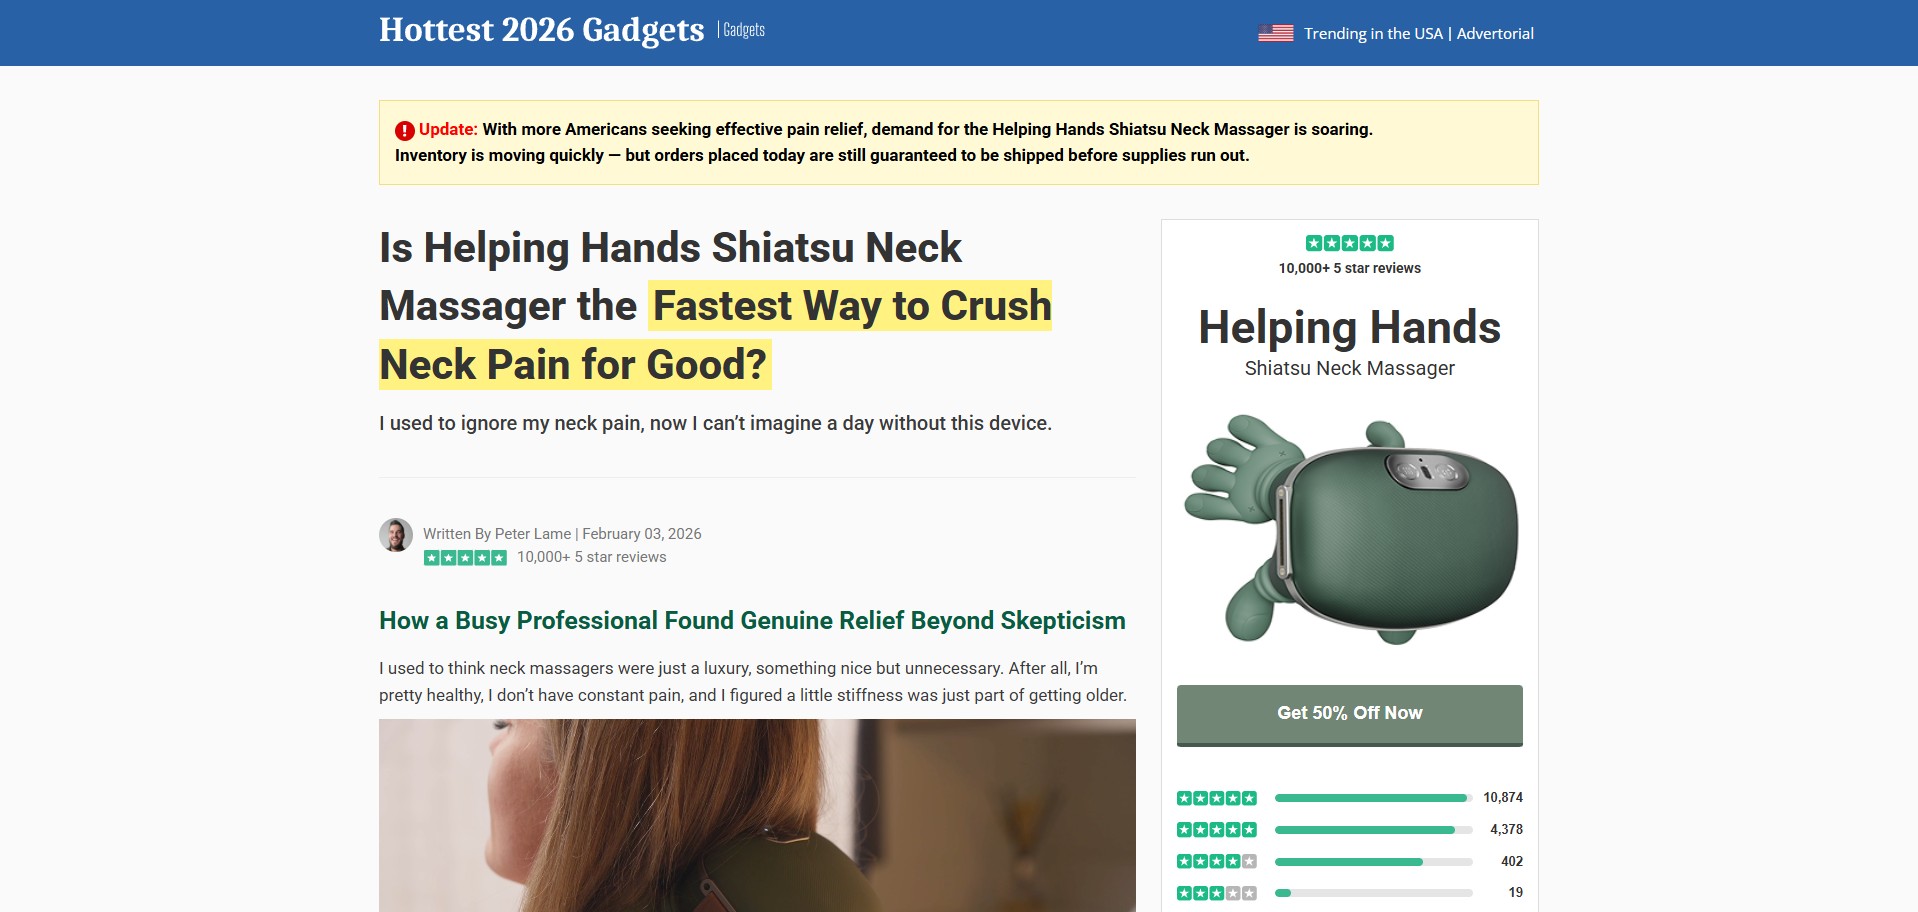Click Trending in the USA | Advertorial text
Screen dimensions: 1918x912
[1418, 33]
